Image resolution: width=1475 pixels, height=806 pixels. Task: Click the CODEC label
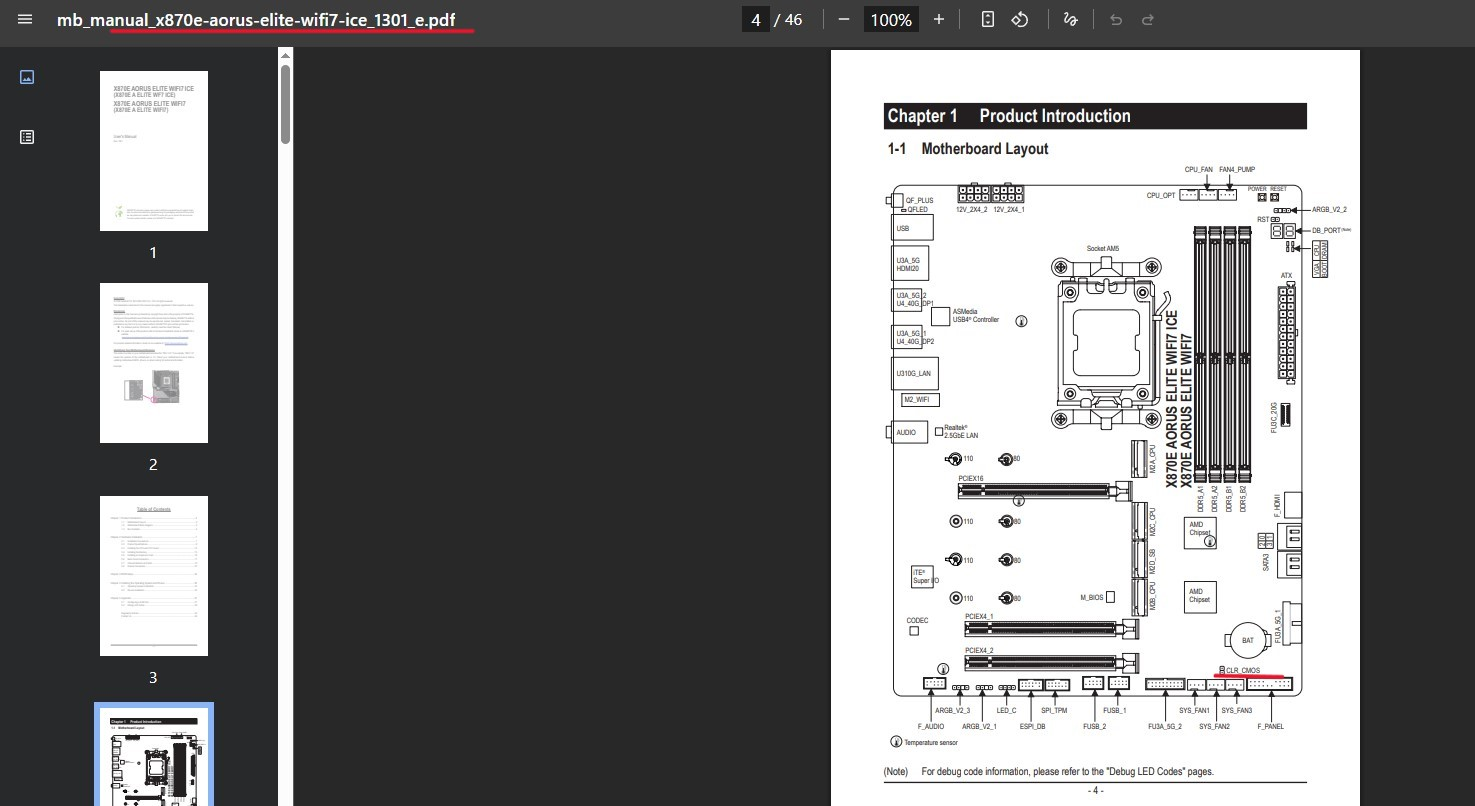[x=917, y=621]
